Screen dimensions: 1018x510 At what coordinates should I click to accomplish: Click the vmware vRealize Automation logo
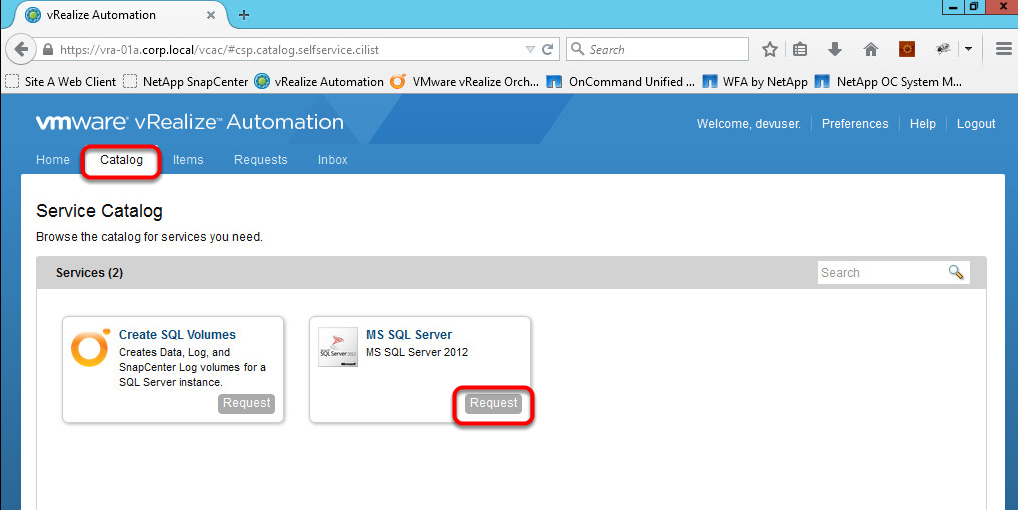(190, 122)
